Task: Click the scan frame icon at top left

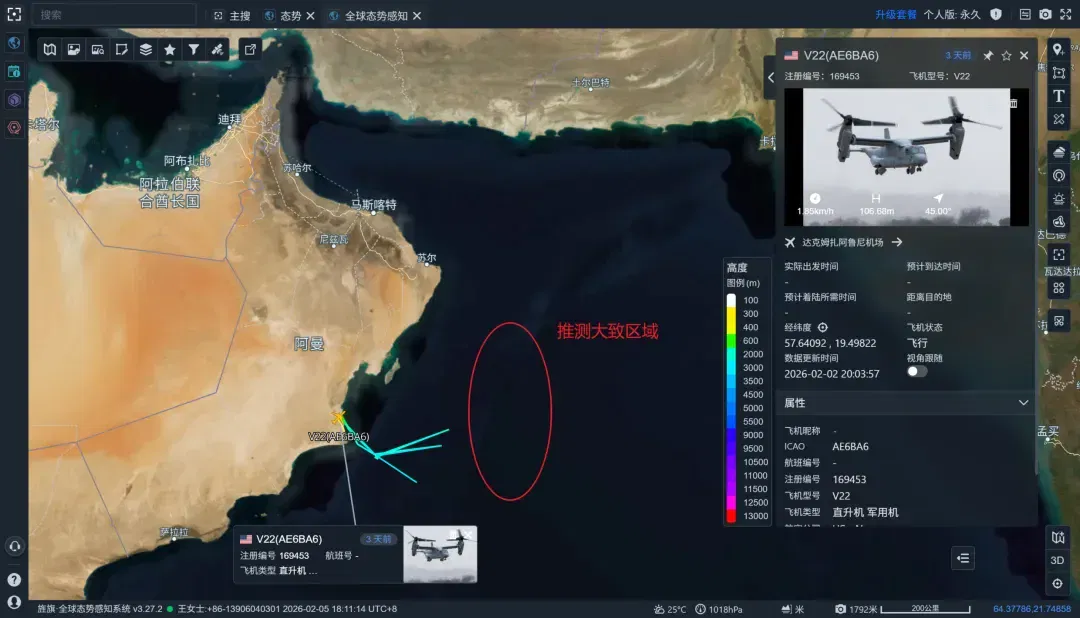Action: point(14,14)
